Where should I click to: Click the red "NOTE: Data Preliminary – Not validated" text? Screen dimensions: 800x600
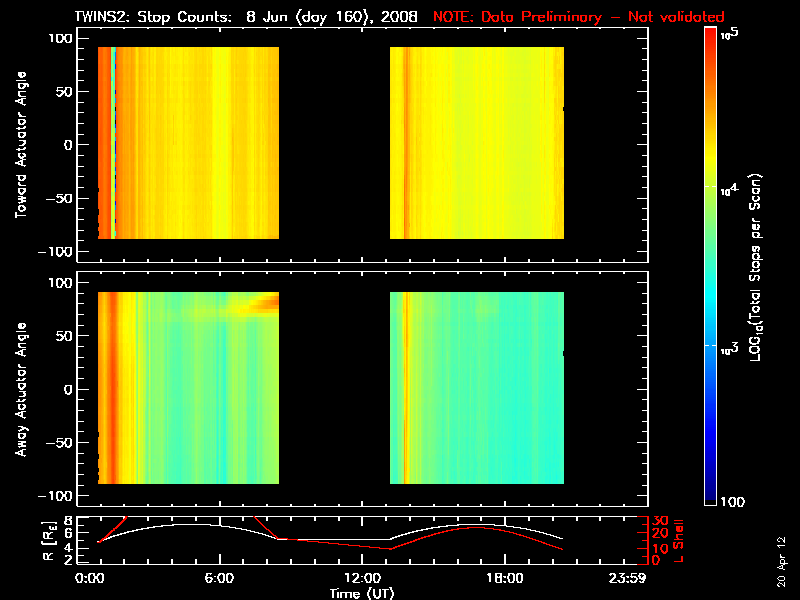point(579,17)
